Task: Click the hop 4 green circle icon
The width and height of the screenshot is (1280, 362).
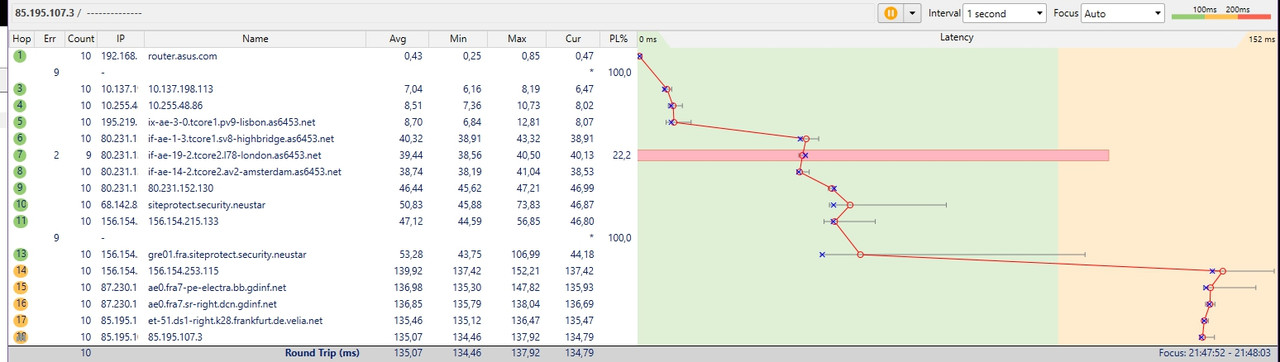Action: [19, 105]
